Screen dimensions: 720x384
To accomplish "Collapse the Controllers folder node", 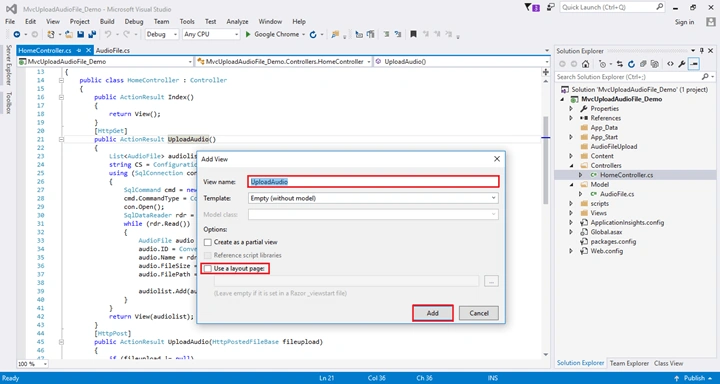I will pyautogui.click(x=571, y=165).
